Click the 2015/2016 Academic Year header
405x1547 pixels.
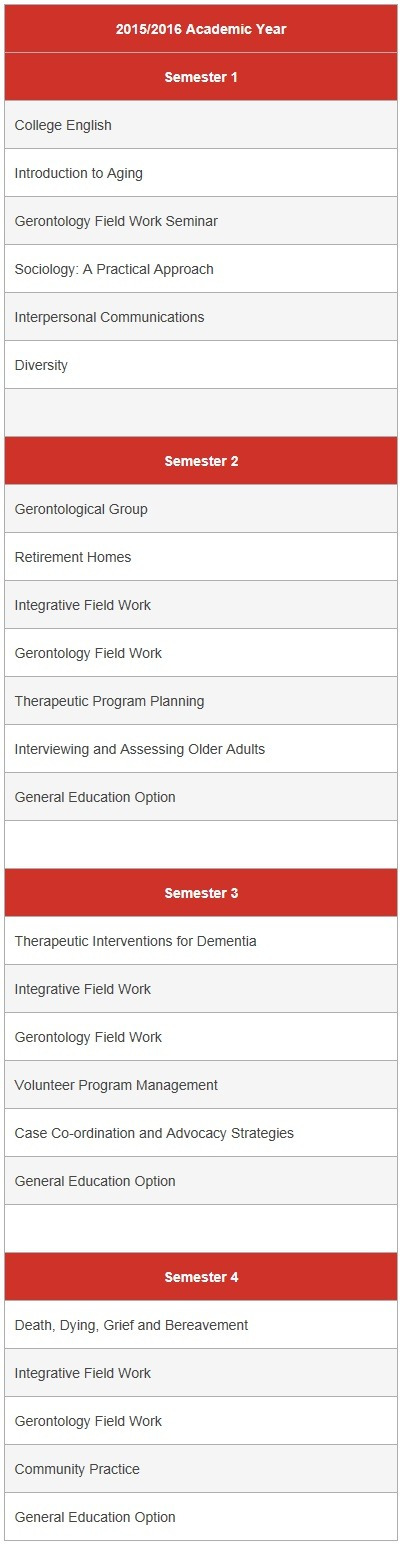click(x=201, y=29)
